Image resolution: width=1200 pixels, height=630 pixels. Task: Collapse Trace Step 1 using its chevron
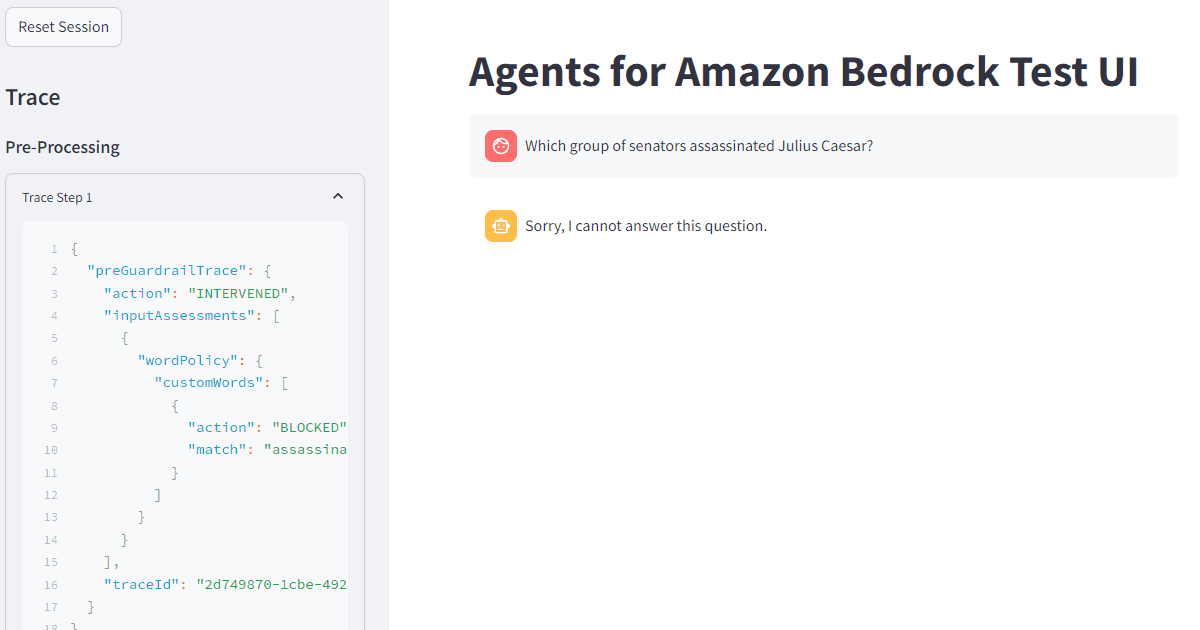click(338, 196)
